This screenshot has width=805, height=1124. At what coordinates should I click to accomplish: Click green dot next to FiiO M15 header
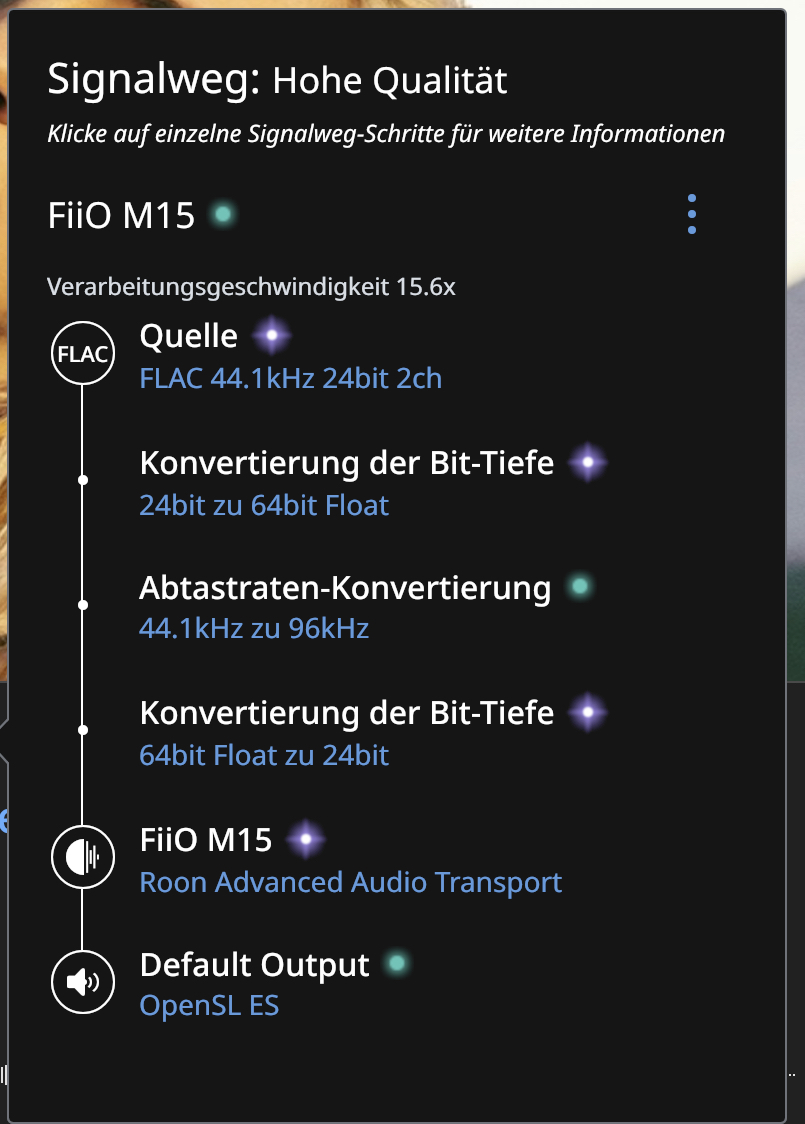tap(223, 214)
